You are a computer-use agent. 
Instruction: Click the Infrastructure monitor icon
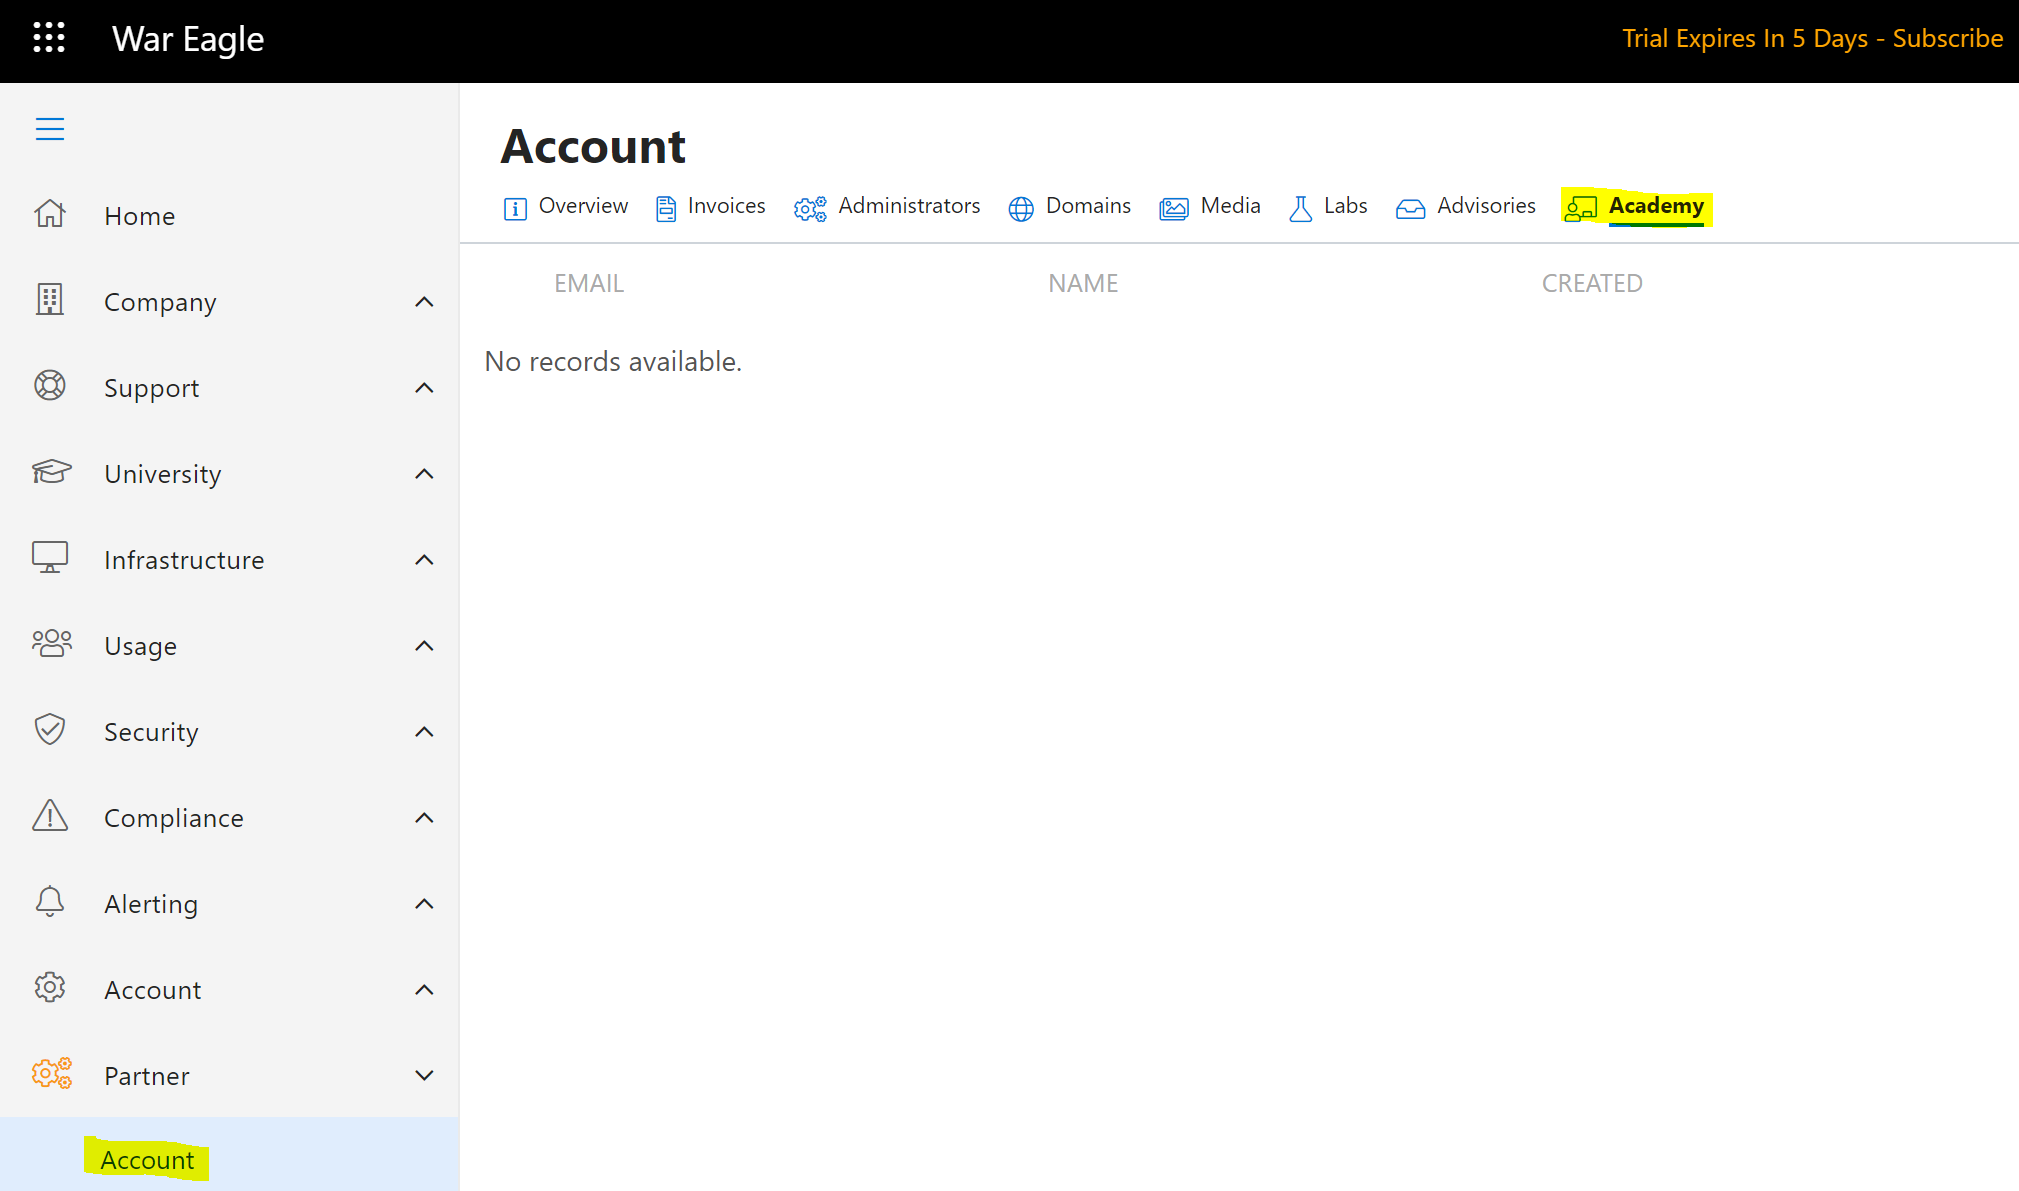tap(50, 558)
